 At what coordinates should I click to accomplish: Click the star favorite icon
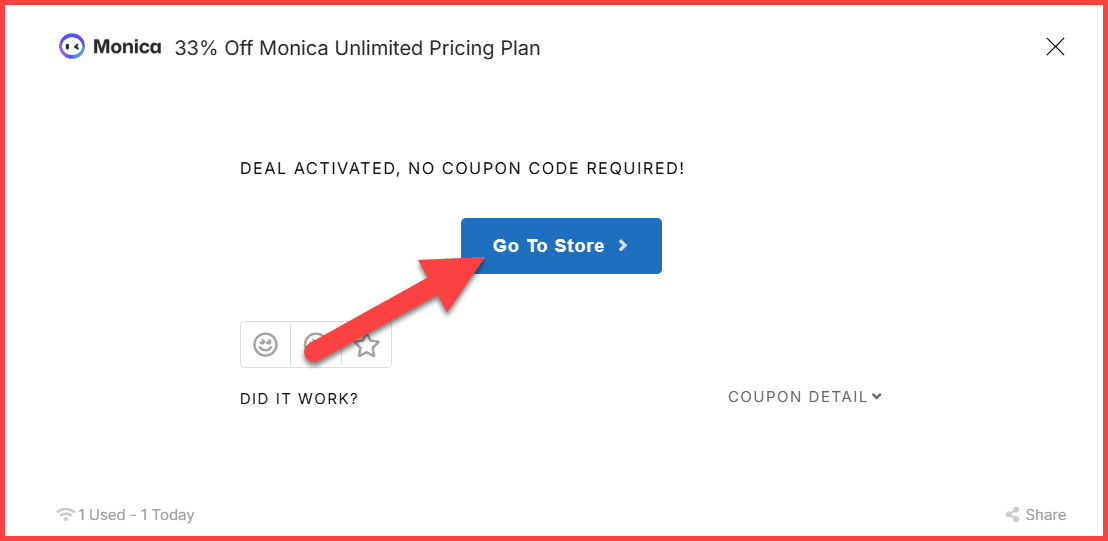367,345
